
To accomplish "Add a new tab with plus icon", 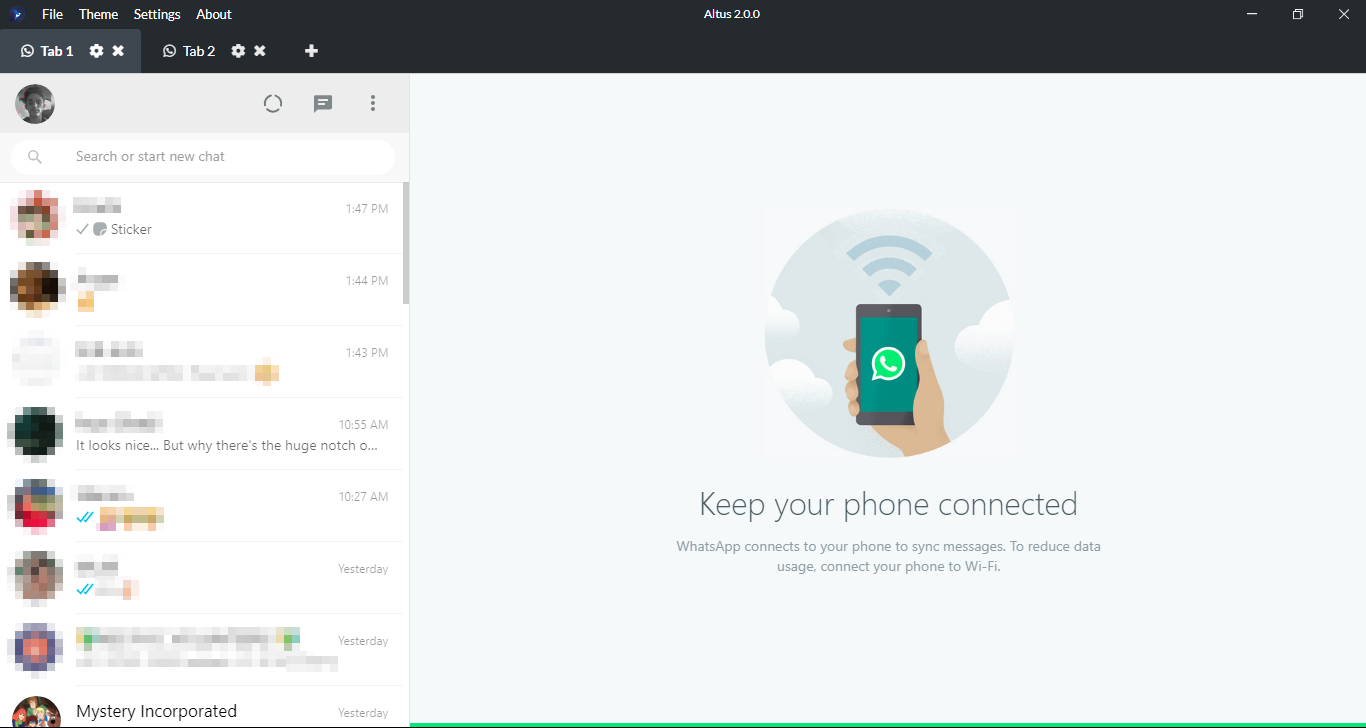I will 311,51.
